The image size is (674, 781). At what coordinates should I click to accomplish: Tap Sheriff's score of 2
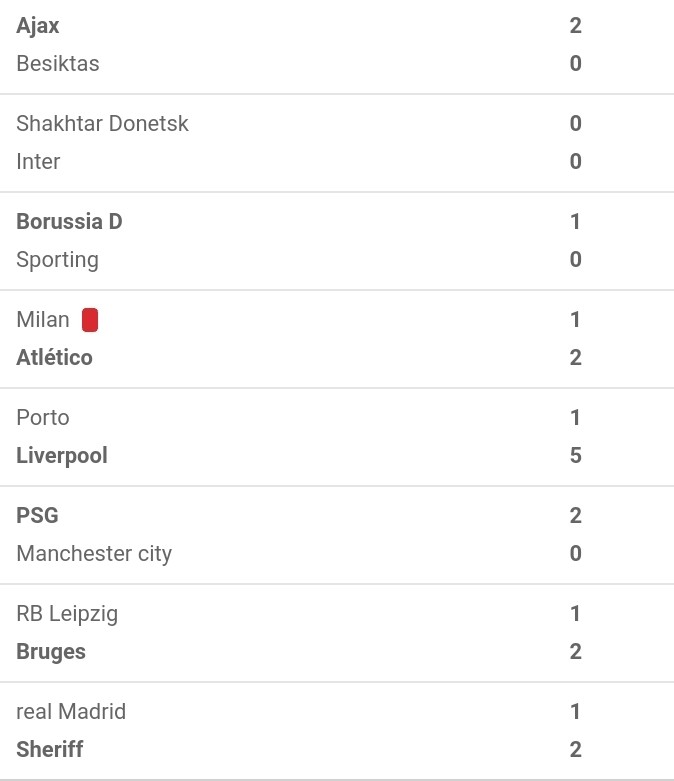(x=575, y=750)
